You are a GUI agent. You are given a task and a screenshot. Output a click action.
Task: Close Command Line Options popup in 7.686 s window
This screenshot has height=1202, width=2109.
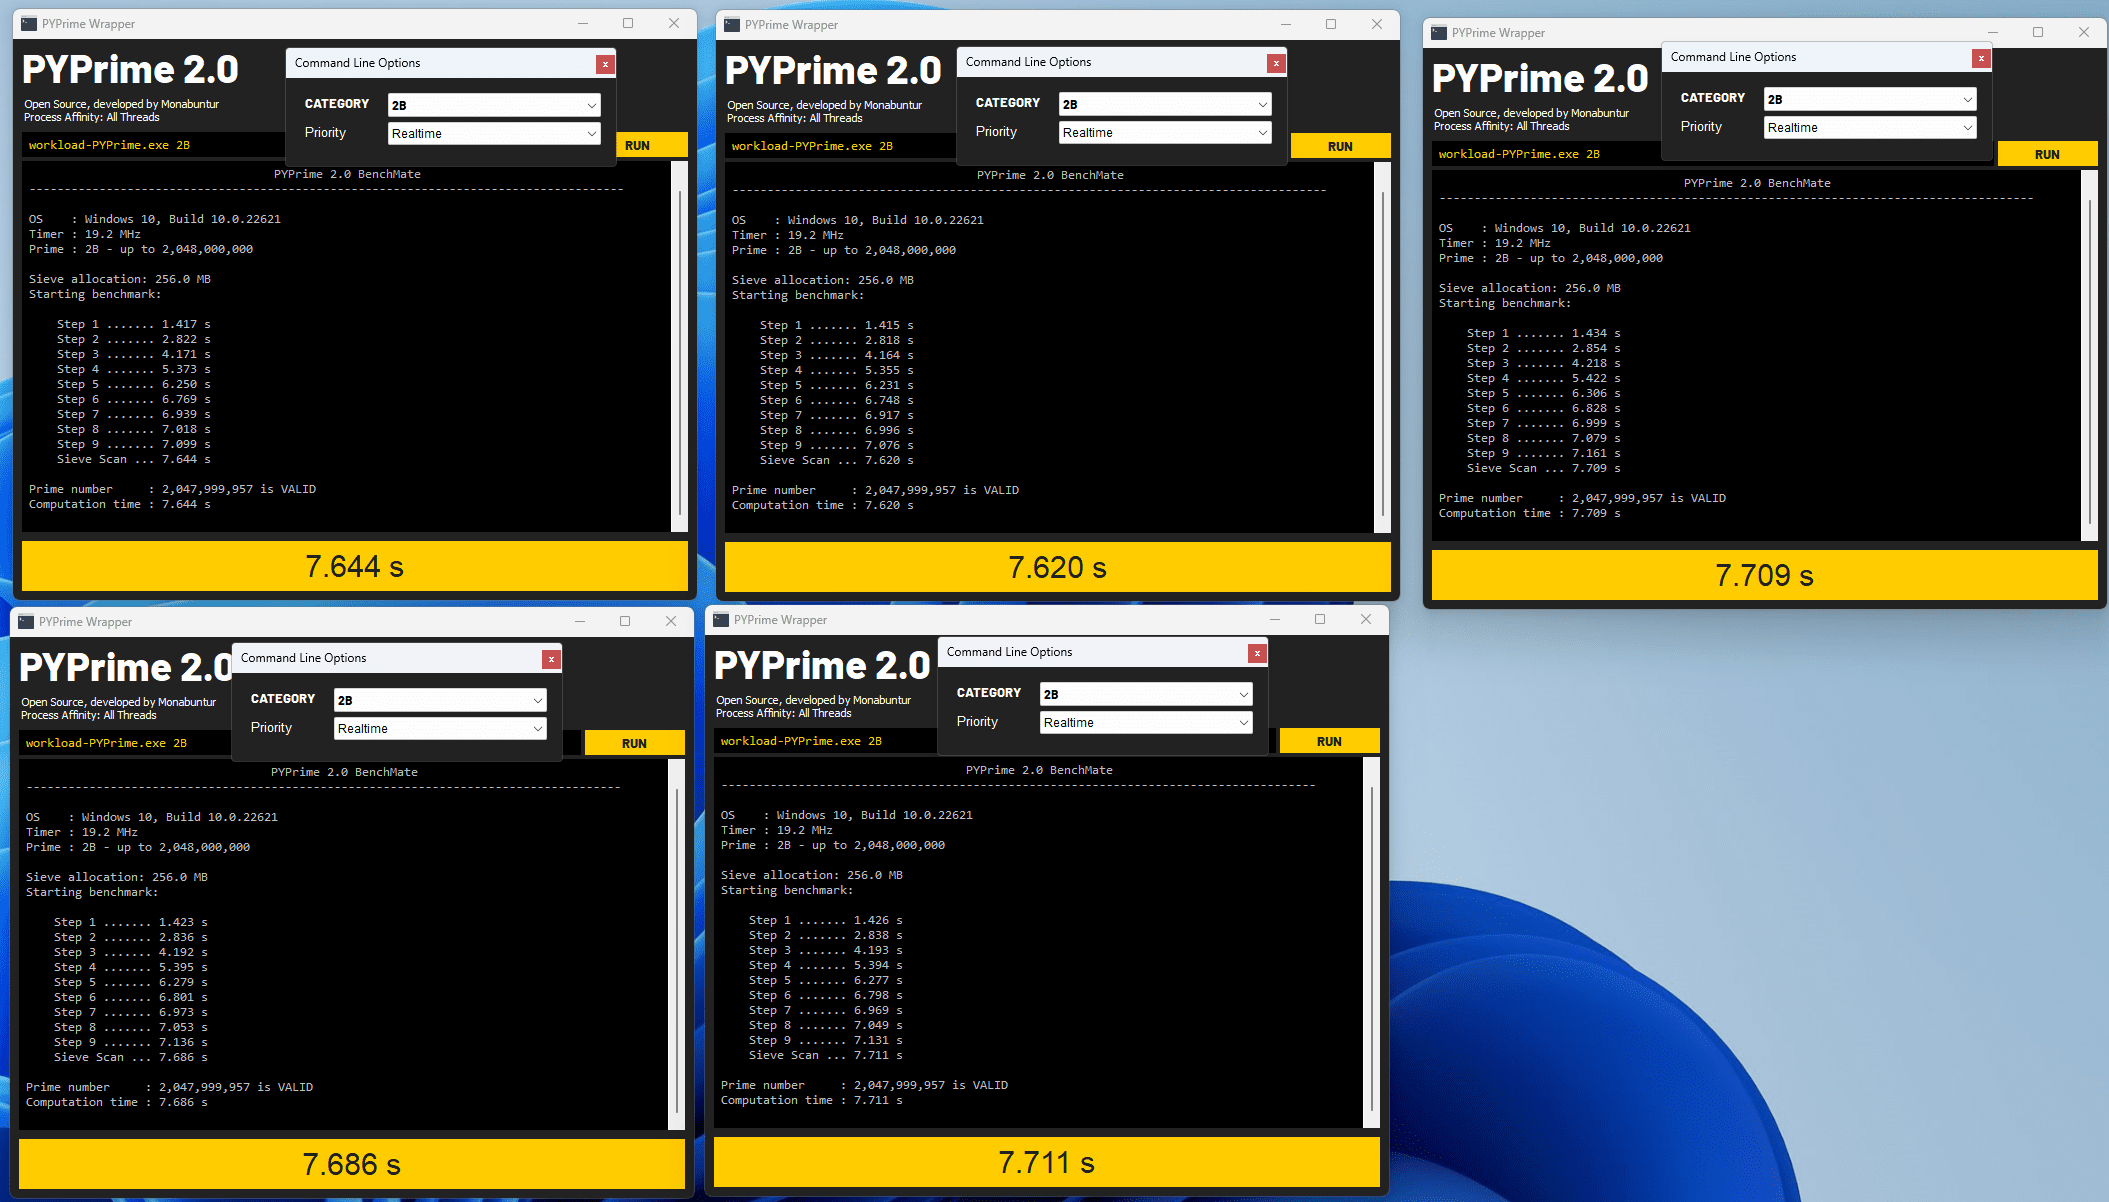click(551, 659)
